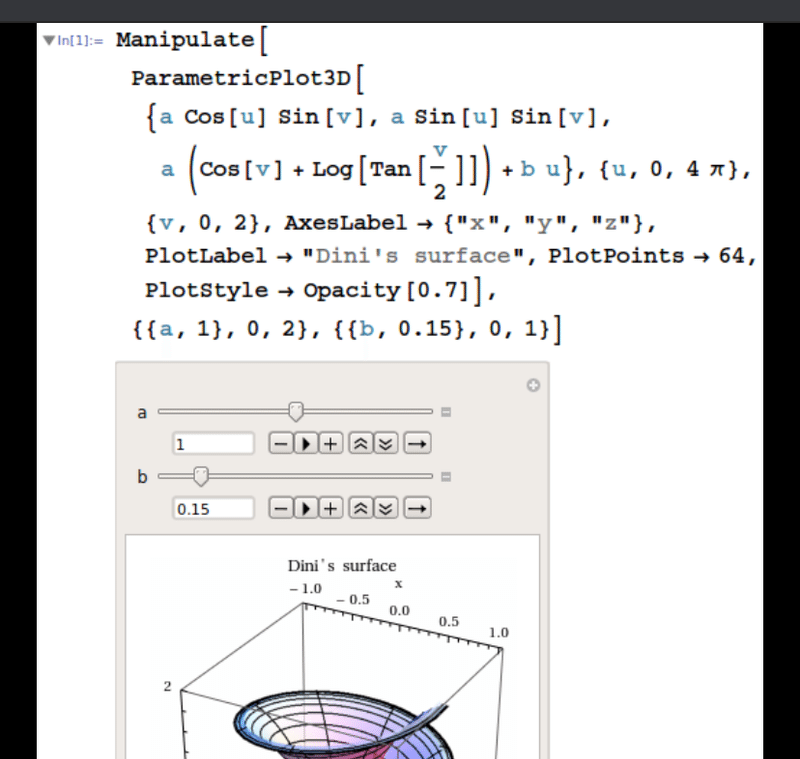The height and width of the screenshot is (759, 800).
Task: Slow down animation of parameter a
Action: (386, 443)
